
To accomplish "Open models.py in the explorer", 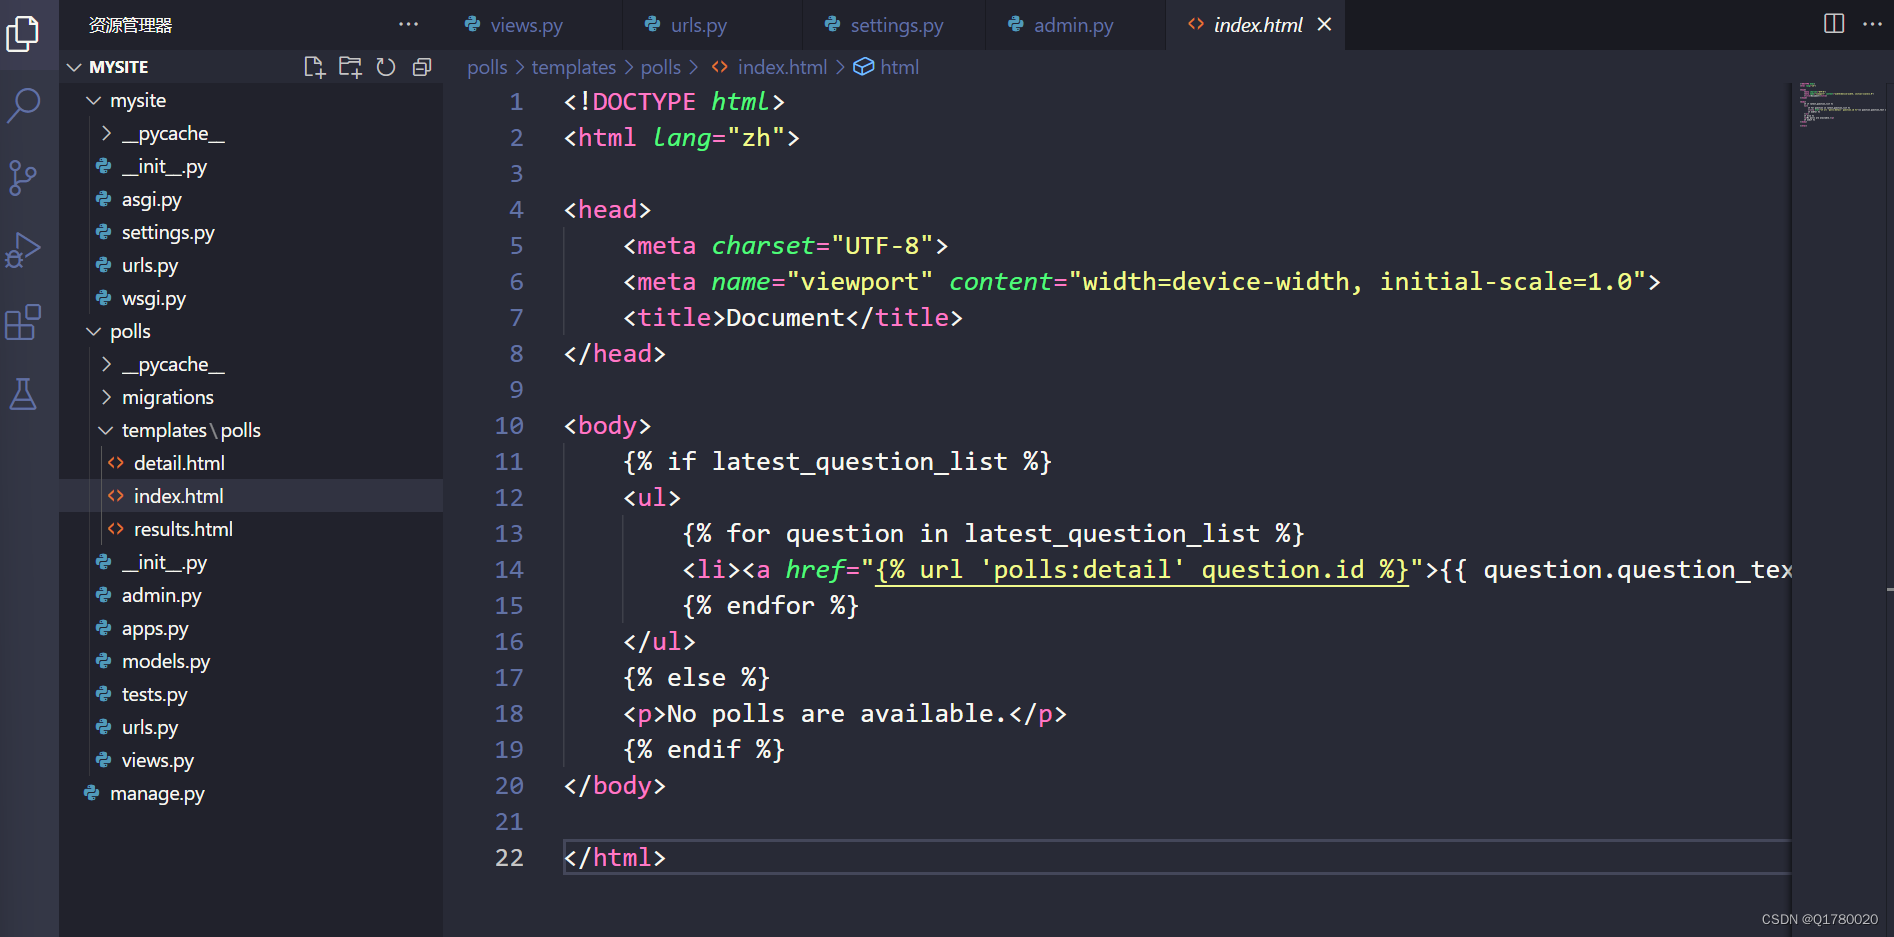I will pyautogui.click(x=251, y=661).
